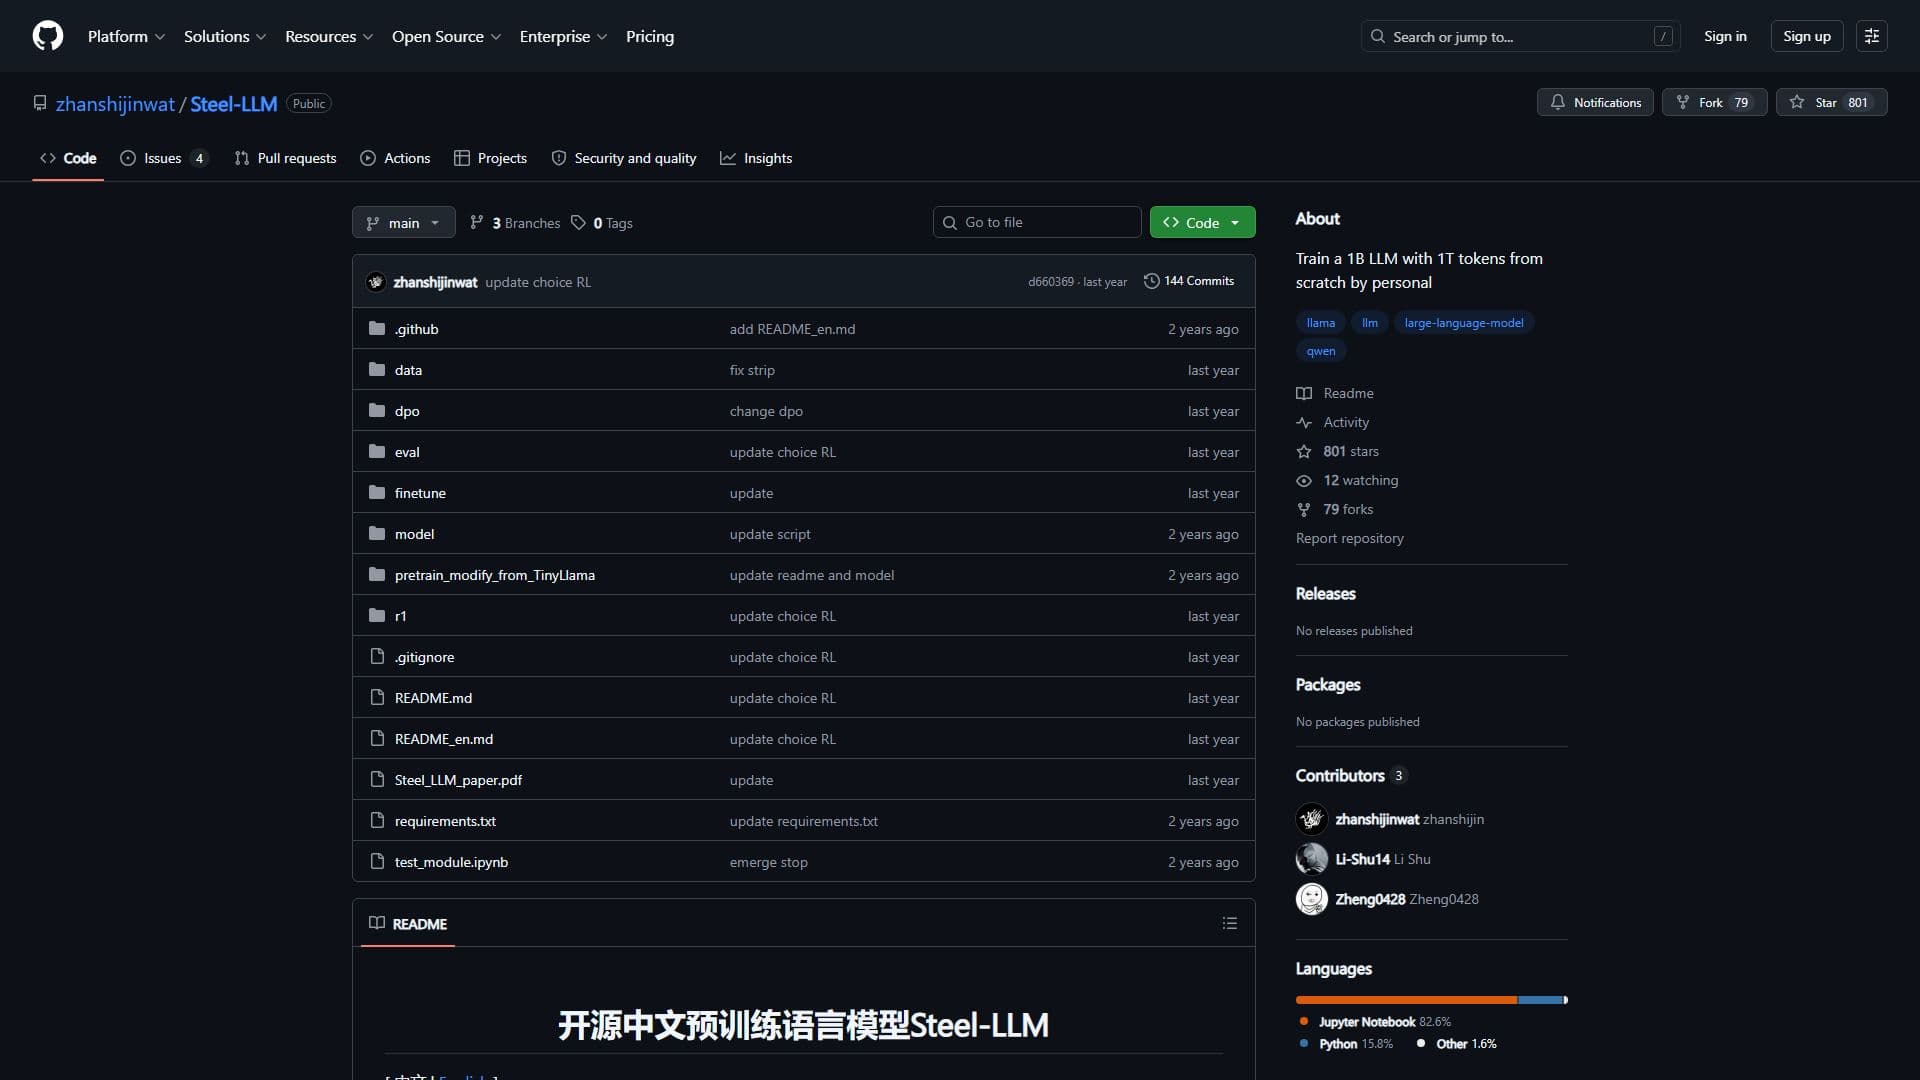Click the data folder icon
Viewport: 1920px width, 1080px height.
point(377,370)
